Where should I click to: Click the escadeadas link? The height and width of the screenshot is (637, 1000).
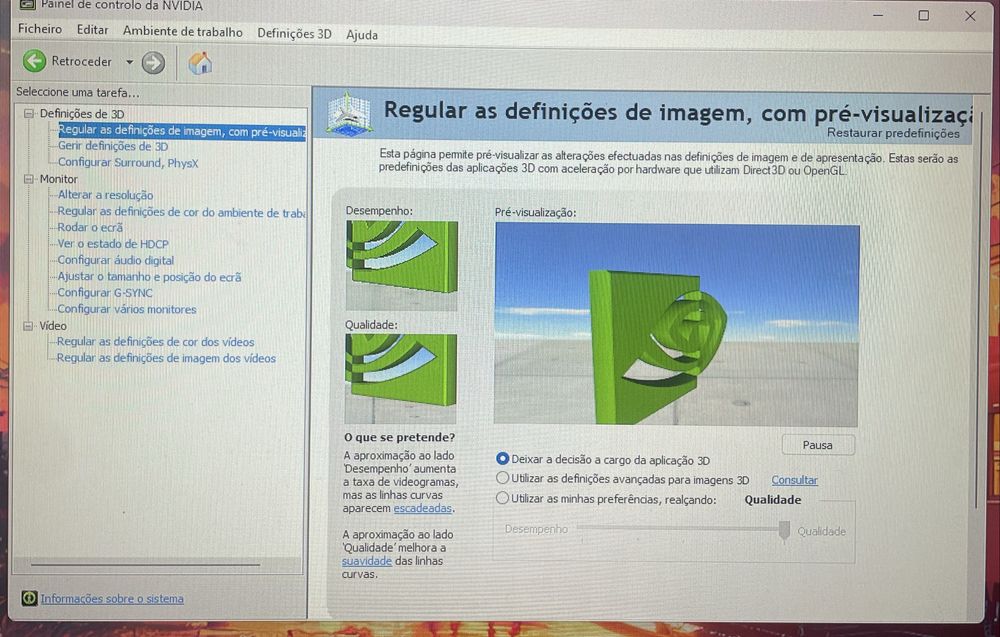422,509
